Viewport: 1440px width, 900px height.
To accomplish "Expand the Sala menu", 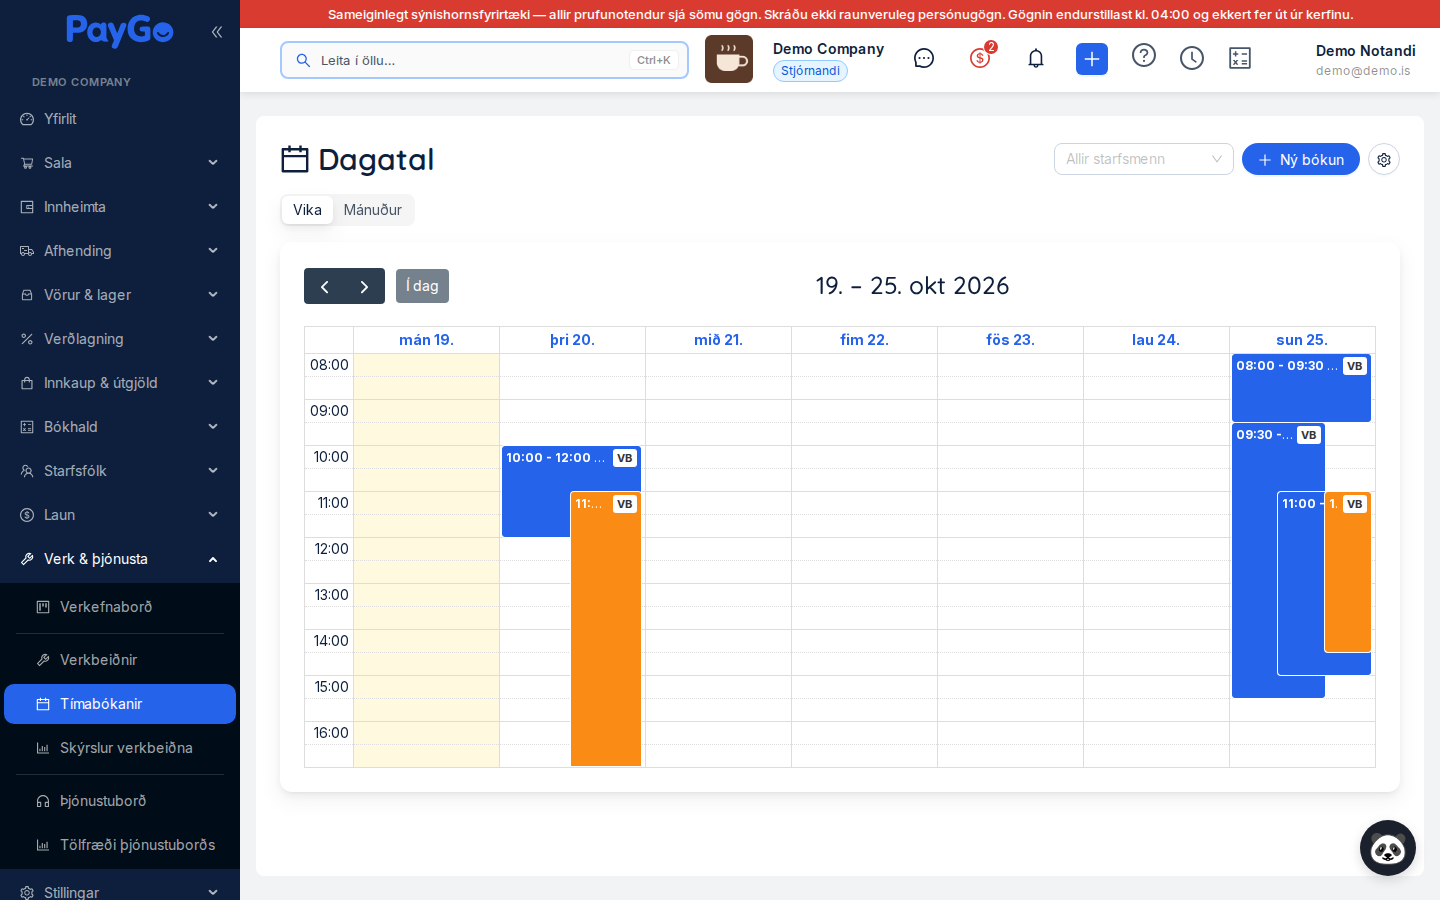I will tap(120, 163).
